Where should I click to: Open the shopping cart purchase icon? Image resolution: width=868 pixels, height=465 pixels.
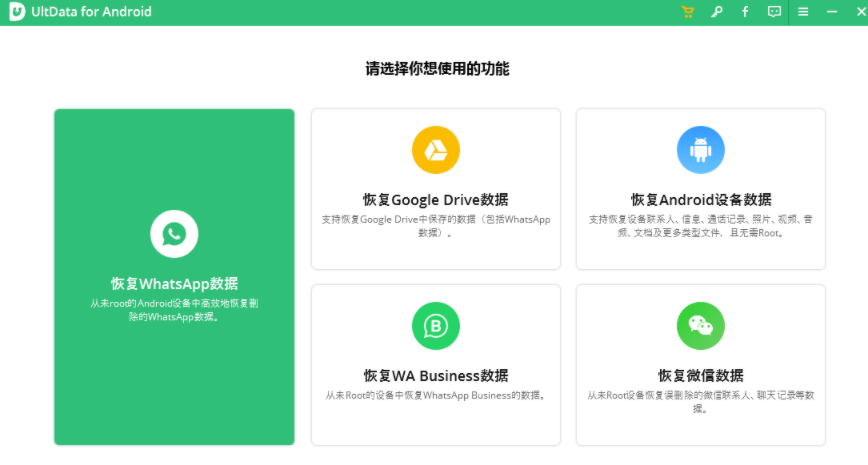click(688, 12)
